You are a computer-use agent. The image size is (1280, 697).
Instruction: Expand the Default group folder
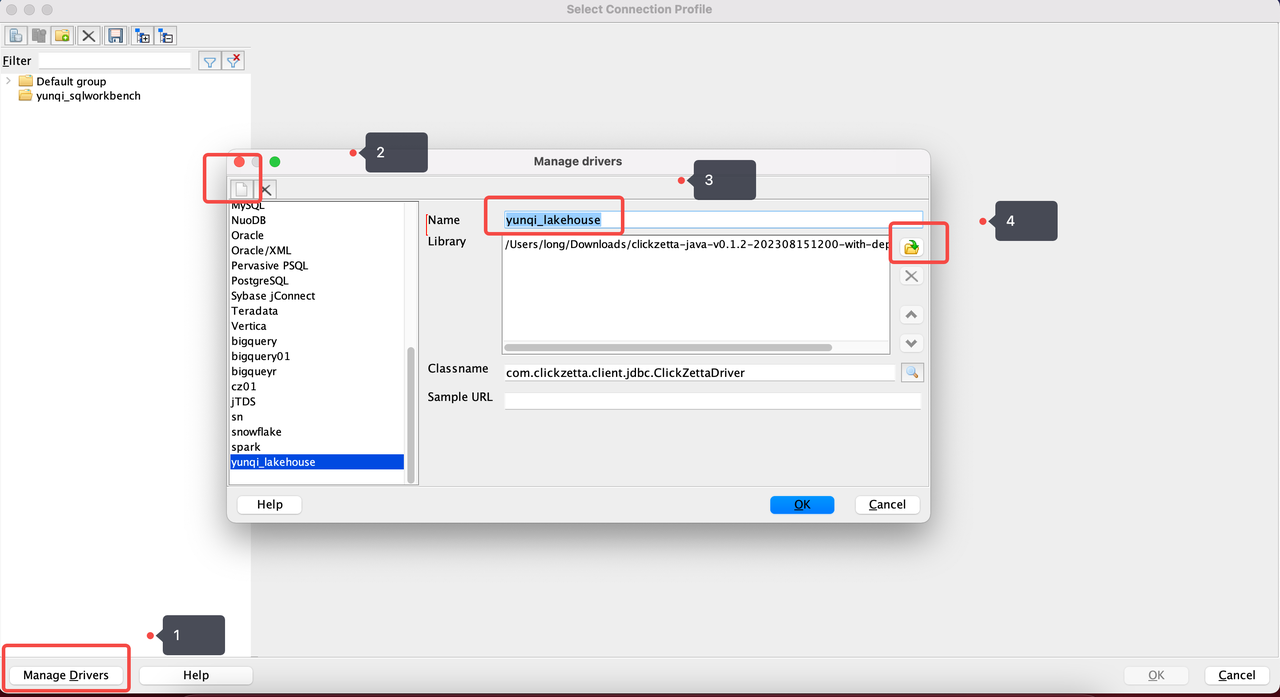click(x=9, y=81)
